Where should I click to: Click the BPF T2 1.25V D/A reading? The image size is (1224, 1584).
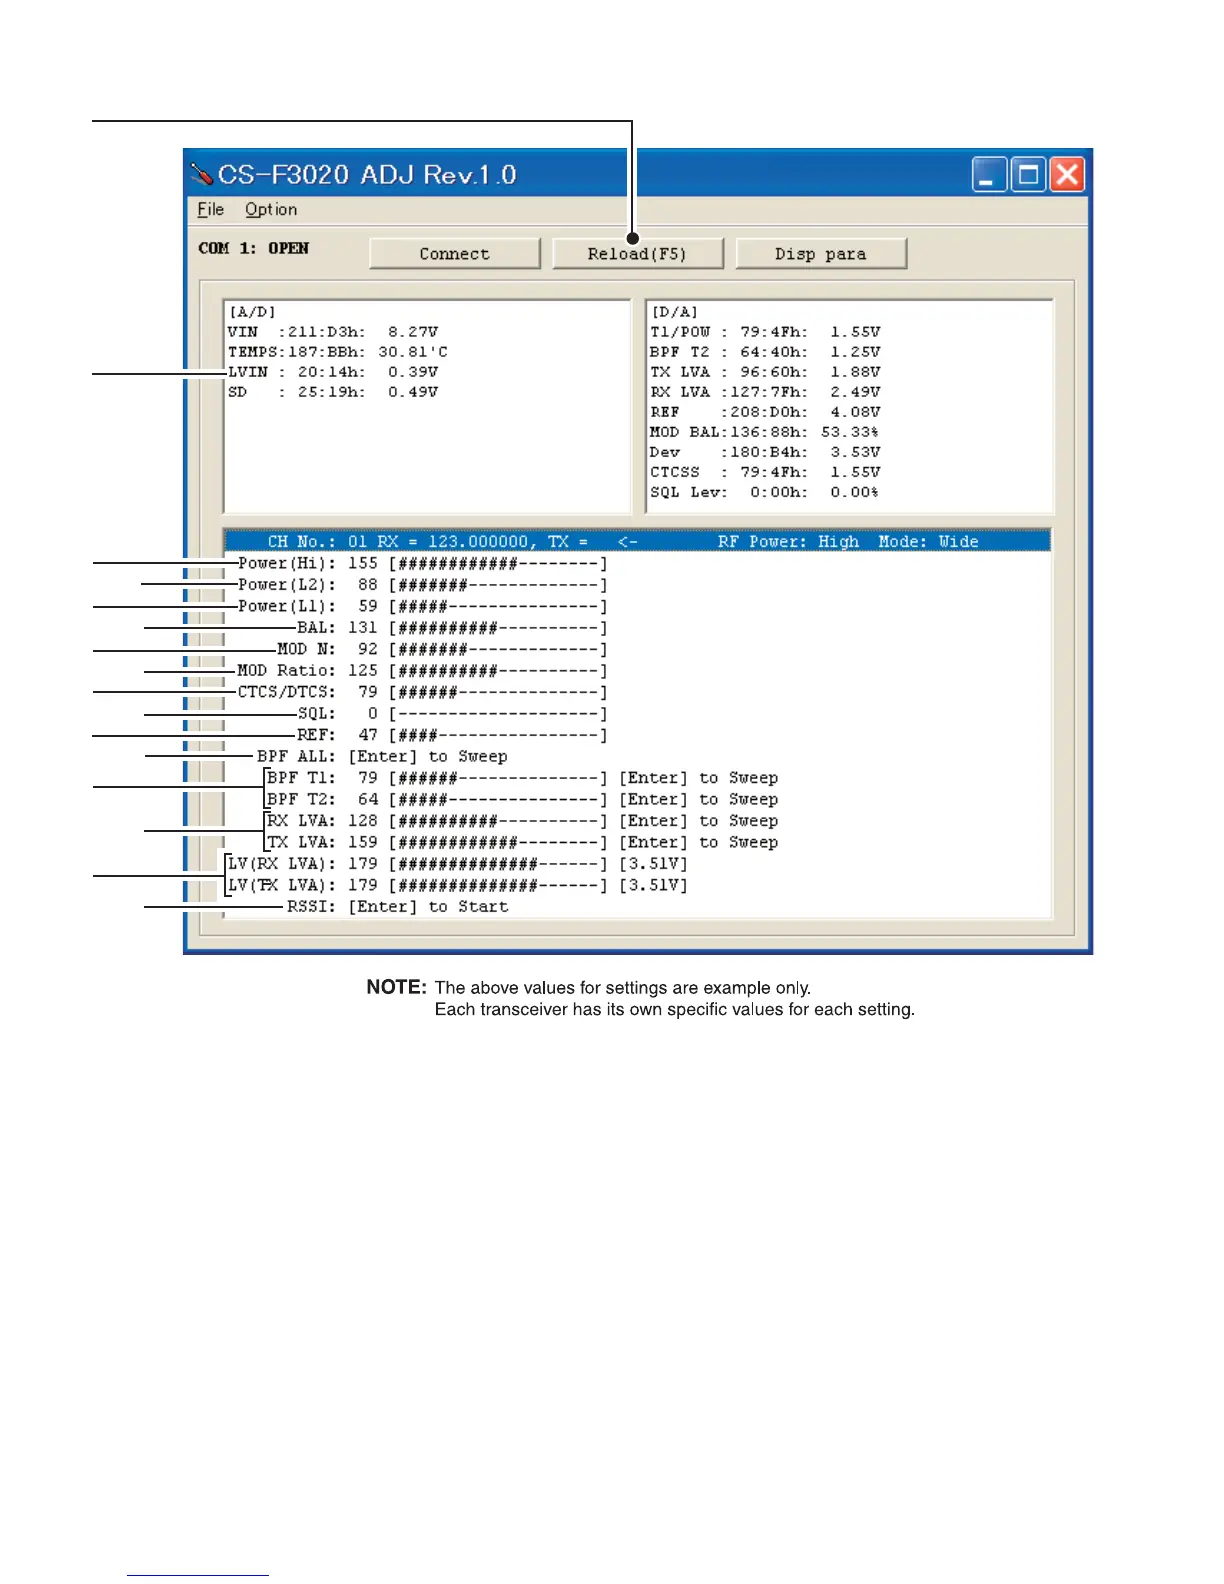[x=765, y=352]
